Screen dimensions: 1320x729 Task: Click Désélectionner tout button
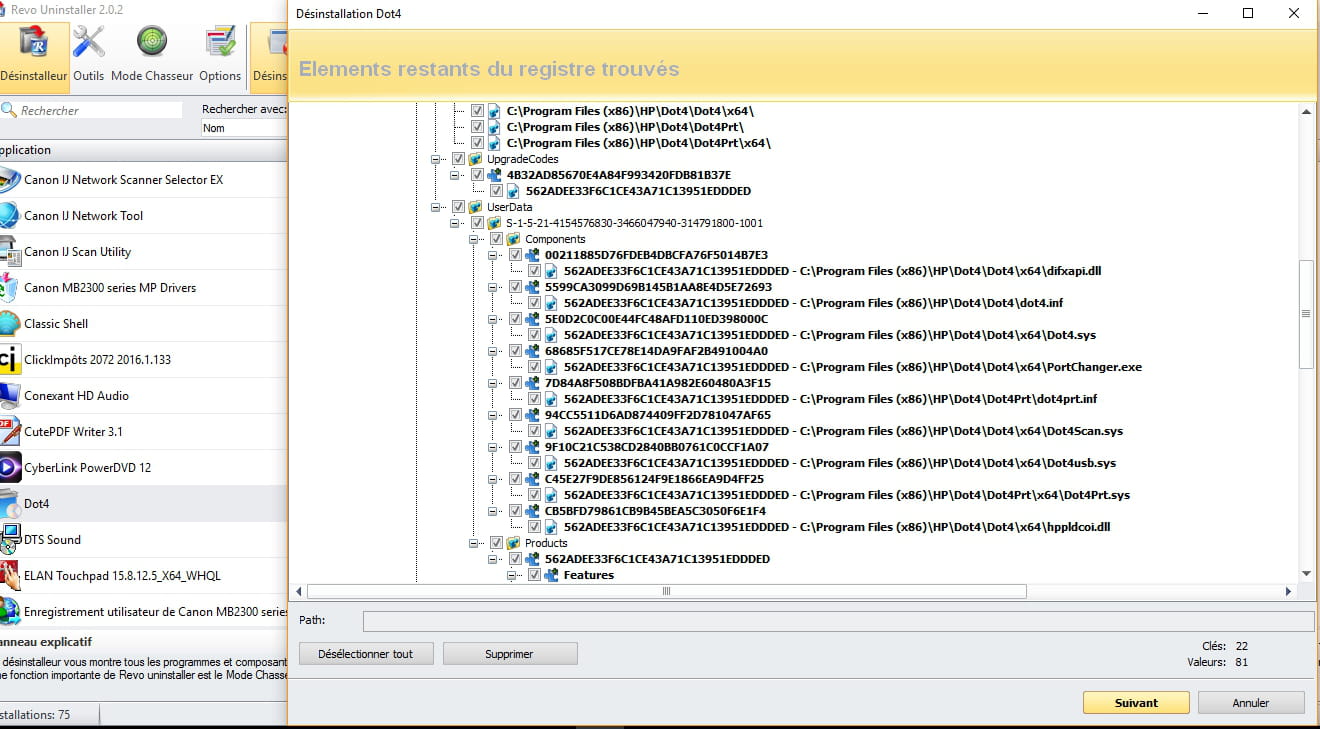pyautogui.click(x=366, y=654)
